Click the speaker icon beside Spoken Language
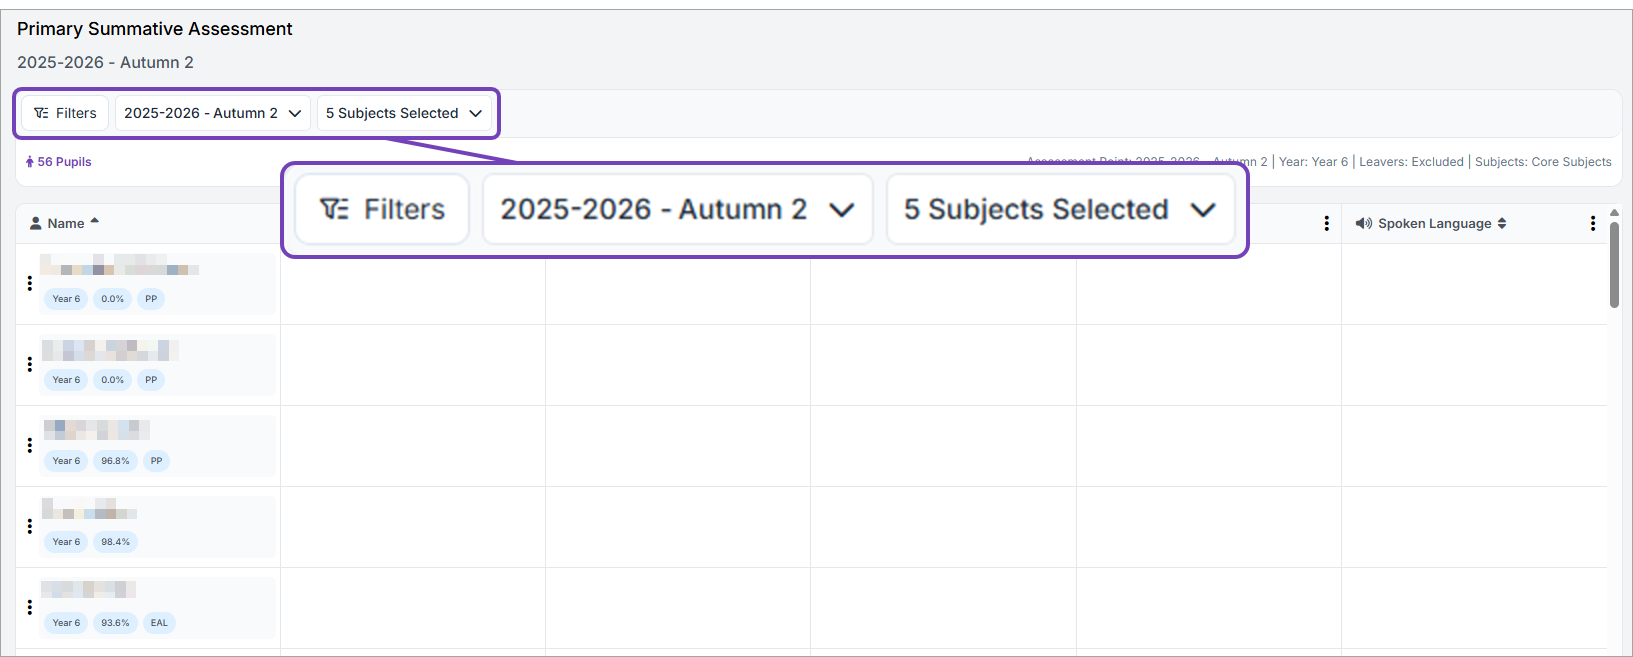Viewport: 1633px width, 657px height. click(x=1363, y=223)
